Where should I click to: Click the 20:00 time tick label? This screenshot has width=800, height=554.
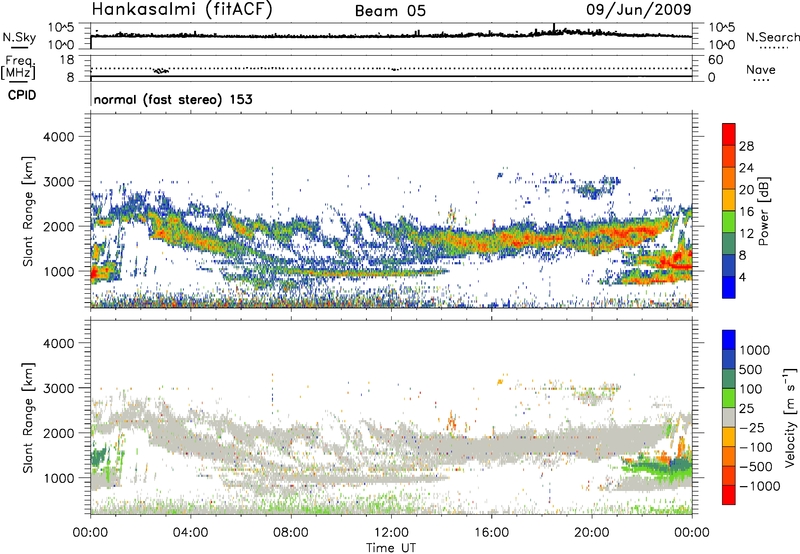tap(591, 533)
